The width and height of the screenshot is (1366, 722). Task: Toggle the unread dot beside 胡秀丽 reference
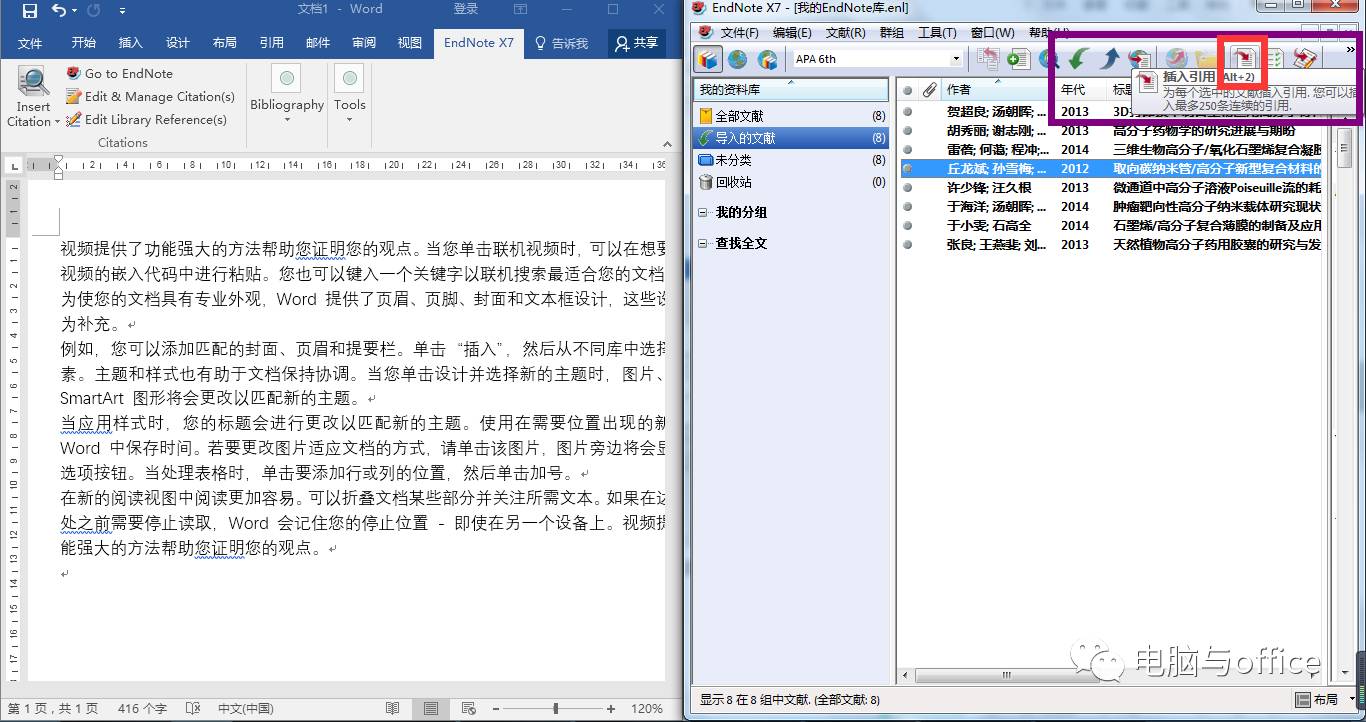pos(908,130)
